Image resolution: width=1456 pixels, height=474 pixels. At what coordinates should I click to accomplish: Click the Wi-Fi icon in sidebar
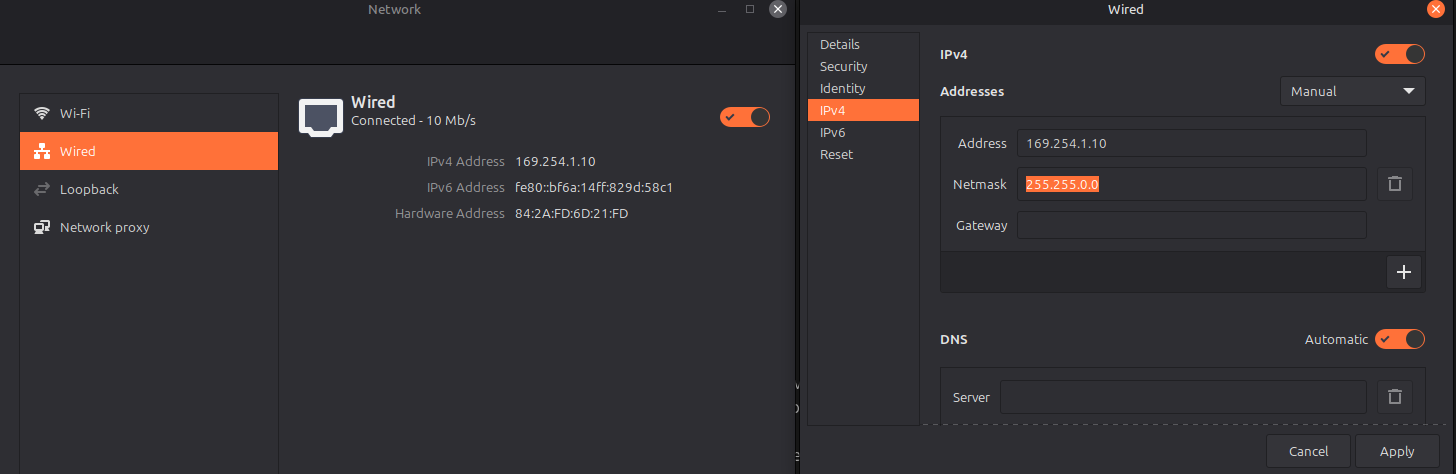point(42,113)
